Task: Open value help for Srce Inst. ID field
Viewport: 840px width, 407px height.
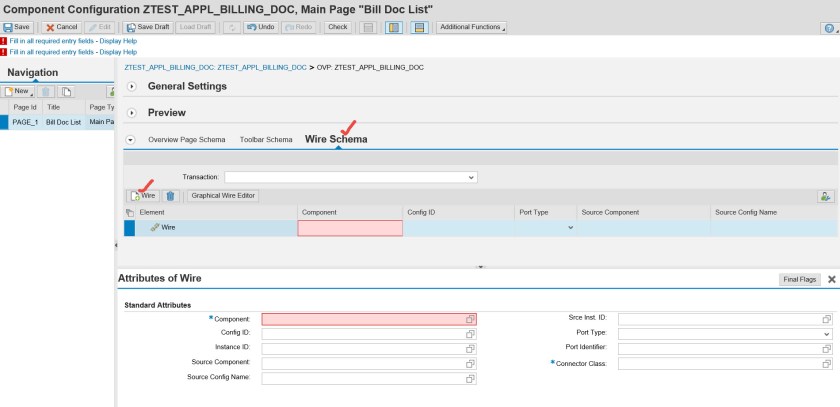Action: point(827,319)
